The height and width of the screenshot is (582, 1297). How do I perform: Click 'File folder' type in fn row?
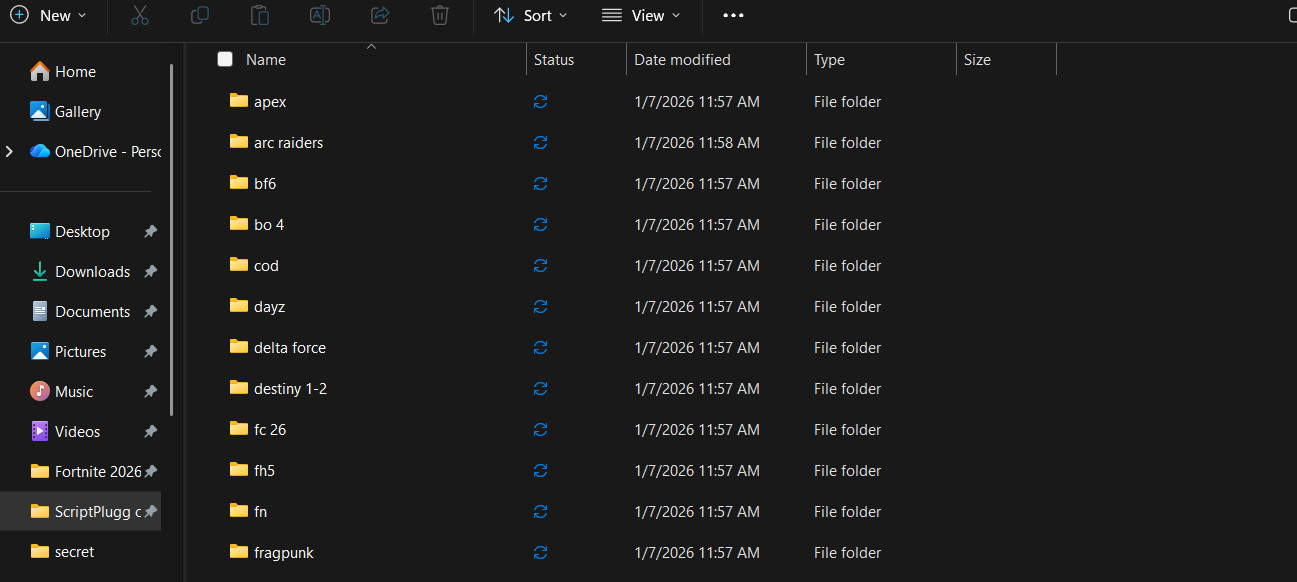(847, 512)
